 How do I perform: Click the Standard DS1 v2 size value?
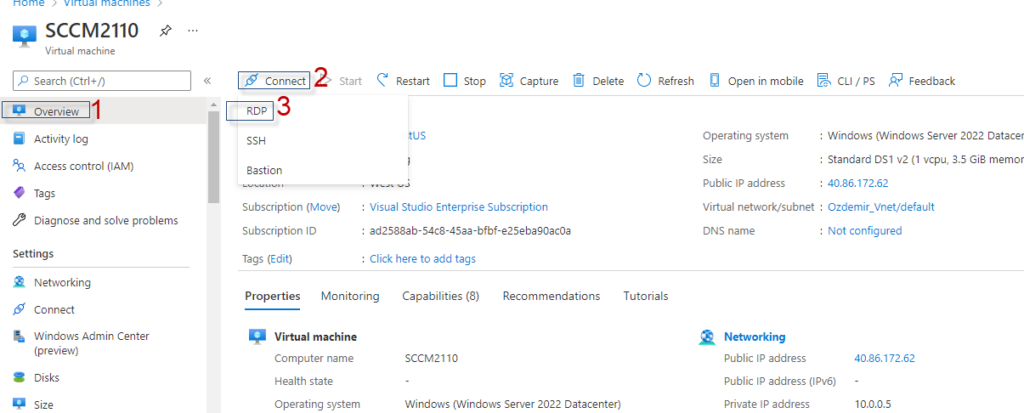[x=925, y=159]
